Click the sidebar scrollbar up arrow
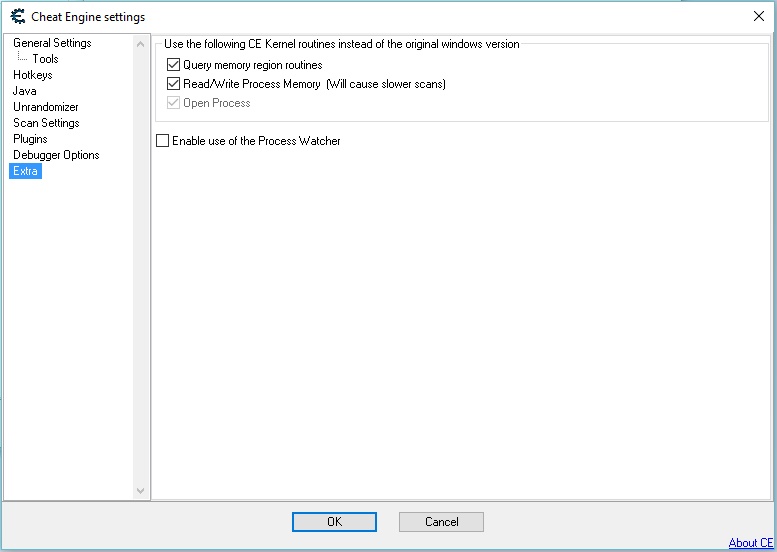This screenshot has width=777, height=552. 140,44
